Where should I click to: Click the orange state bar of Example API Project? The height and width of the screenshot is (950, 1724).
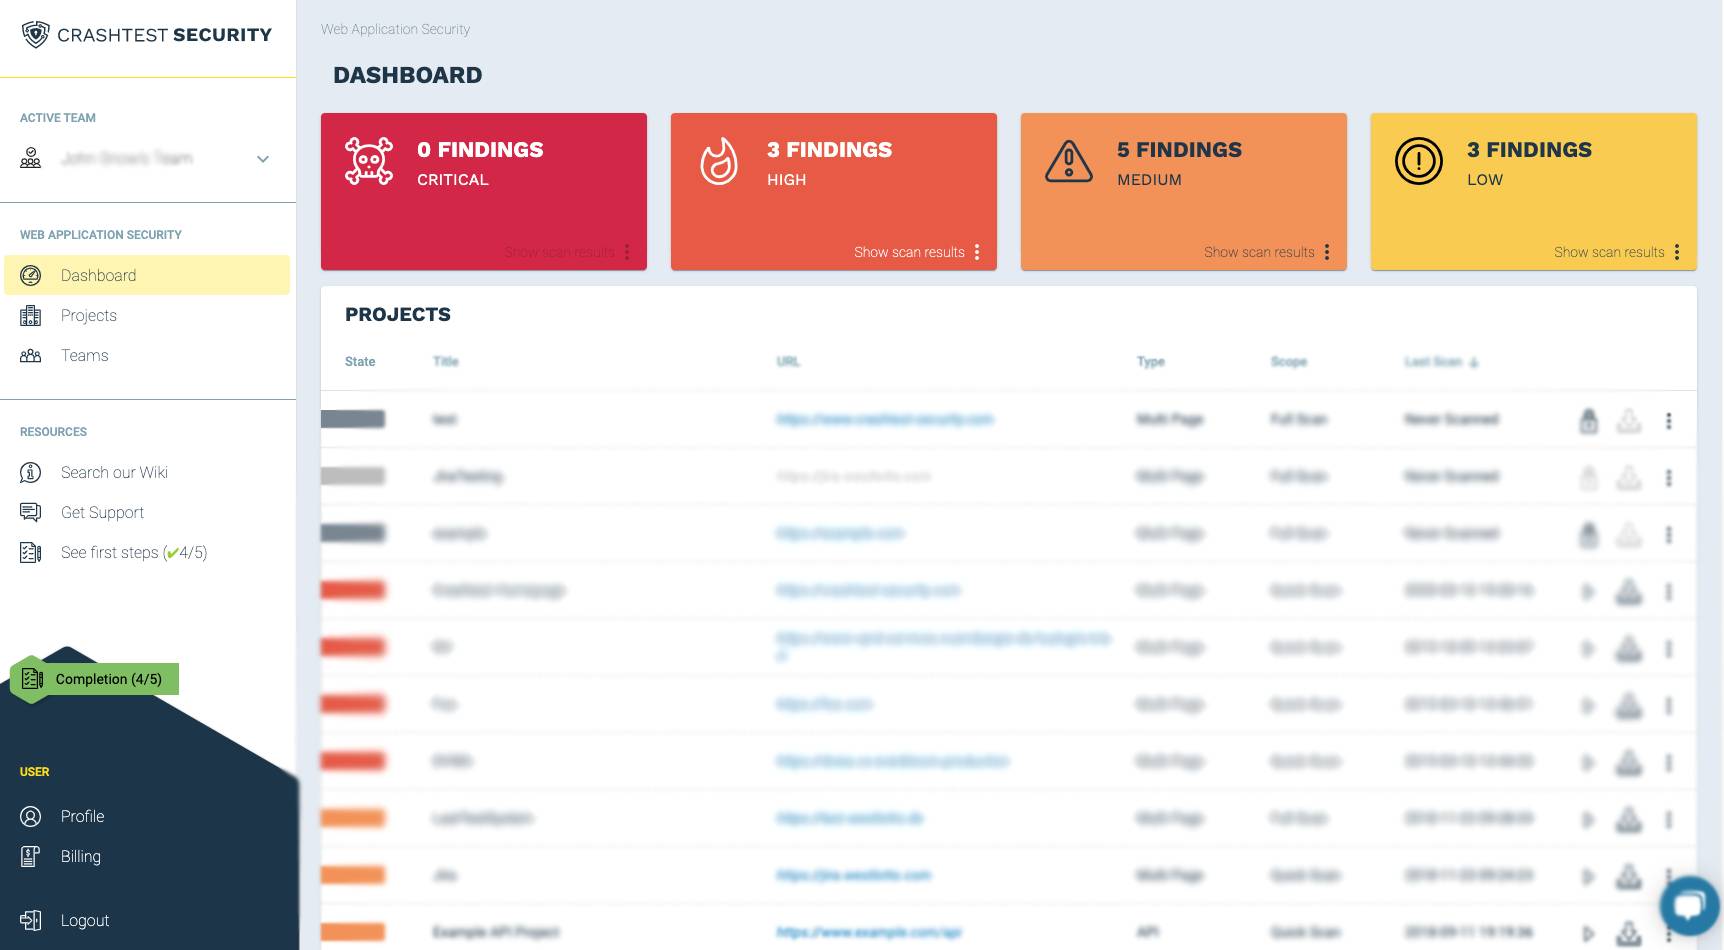pyautogui.click(x=353, y=932)
